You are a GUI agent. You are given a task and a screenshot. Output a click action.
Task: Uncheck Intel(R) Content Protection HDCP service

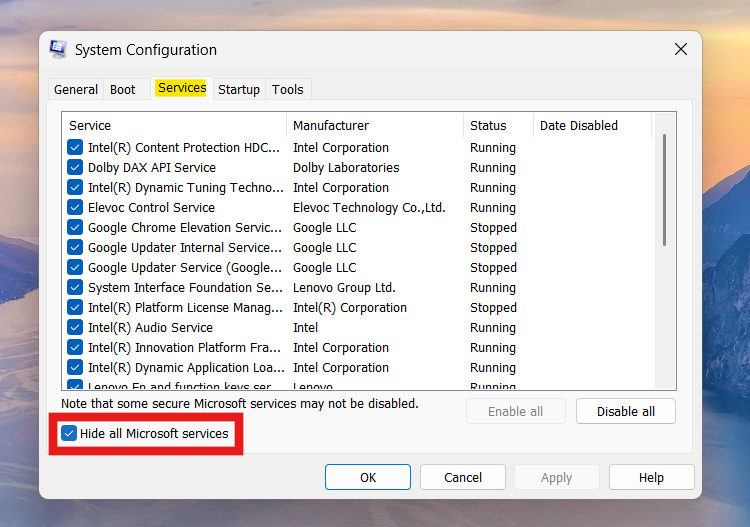(75, 147)
